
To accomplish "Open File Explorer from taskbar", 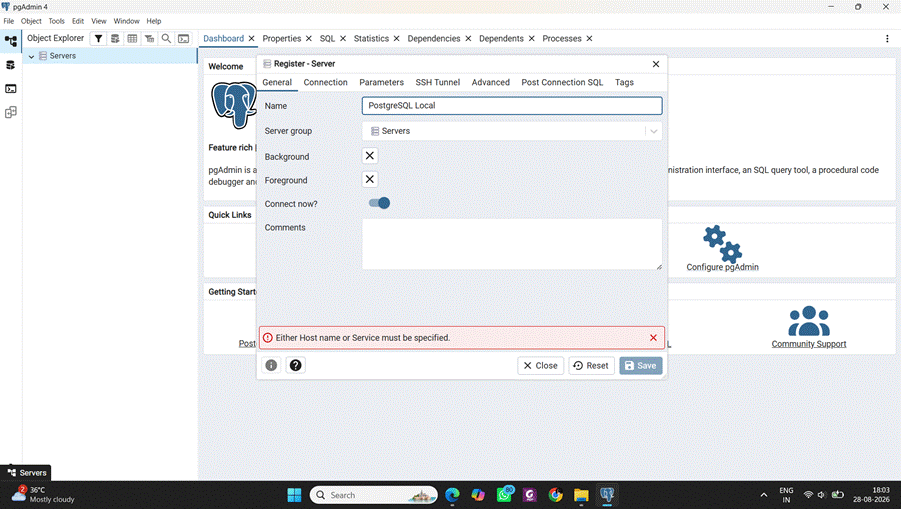I will 581,495.
